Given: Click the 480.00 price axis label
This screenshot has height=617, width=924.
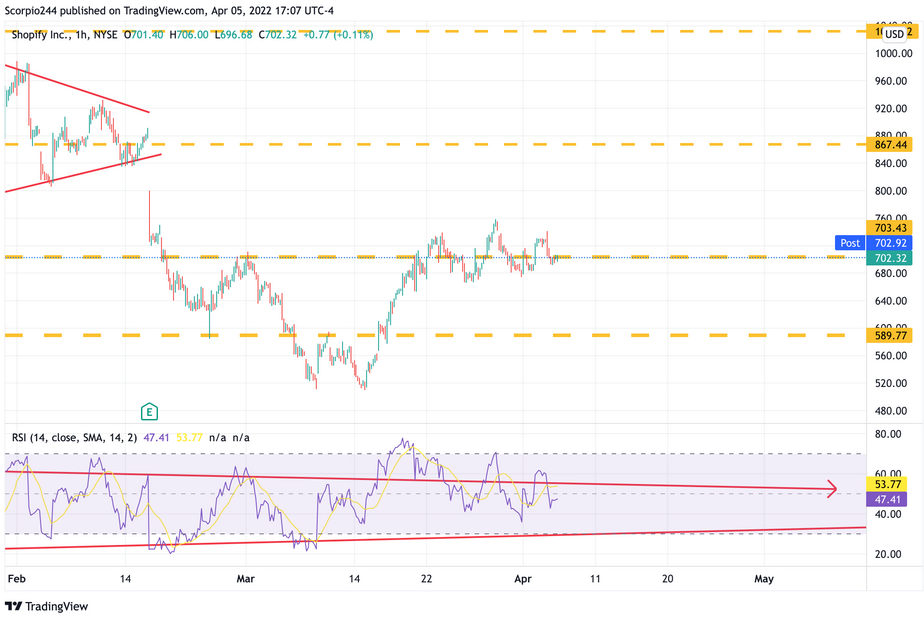Looking at the screenshot, I should point(890,411).
